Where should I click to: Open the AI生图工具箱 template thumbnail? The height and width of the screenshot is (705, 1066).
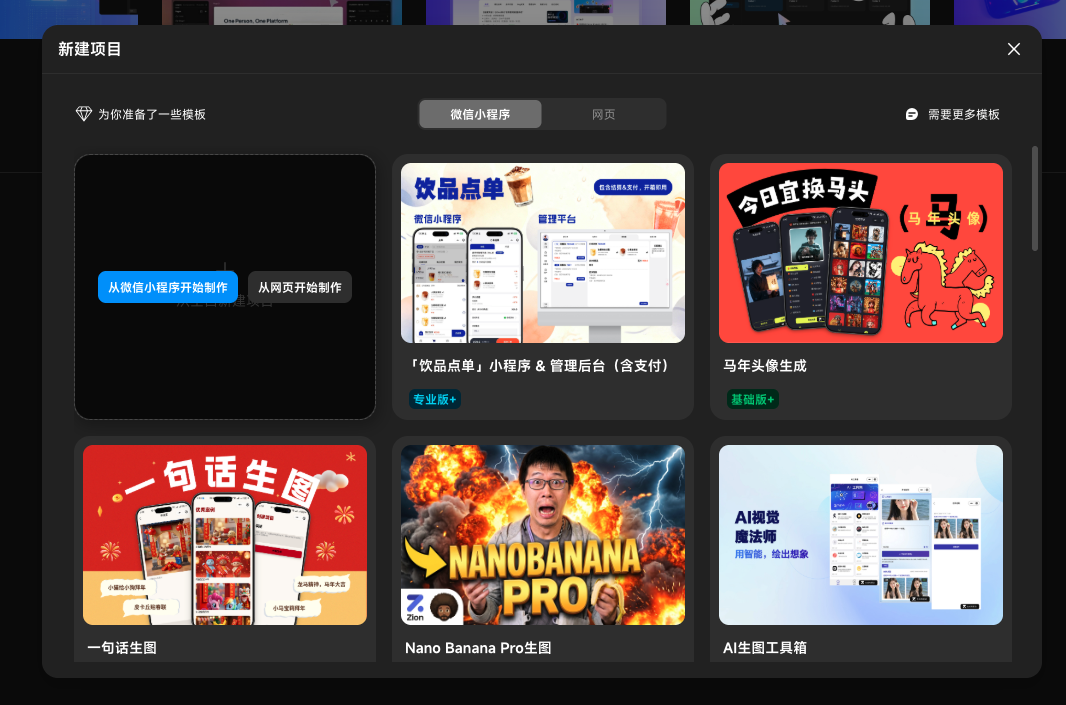tap(860, 535)
